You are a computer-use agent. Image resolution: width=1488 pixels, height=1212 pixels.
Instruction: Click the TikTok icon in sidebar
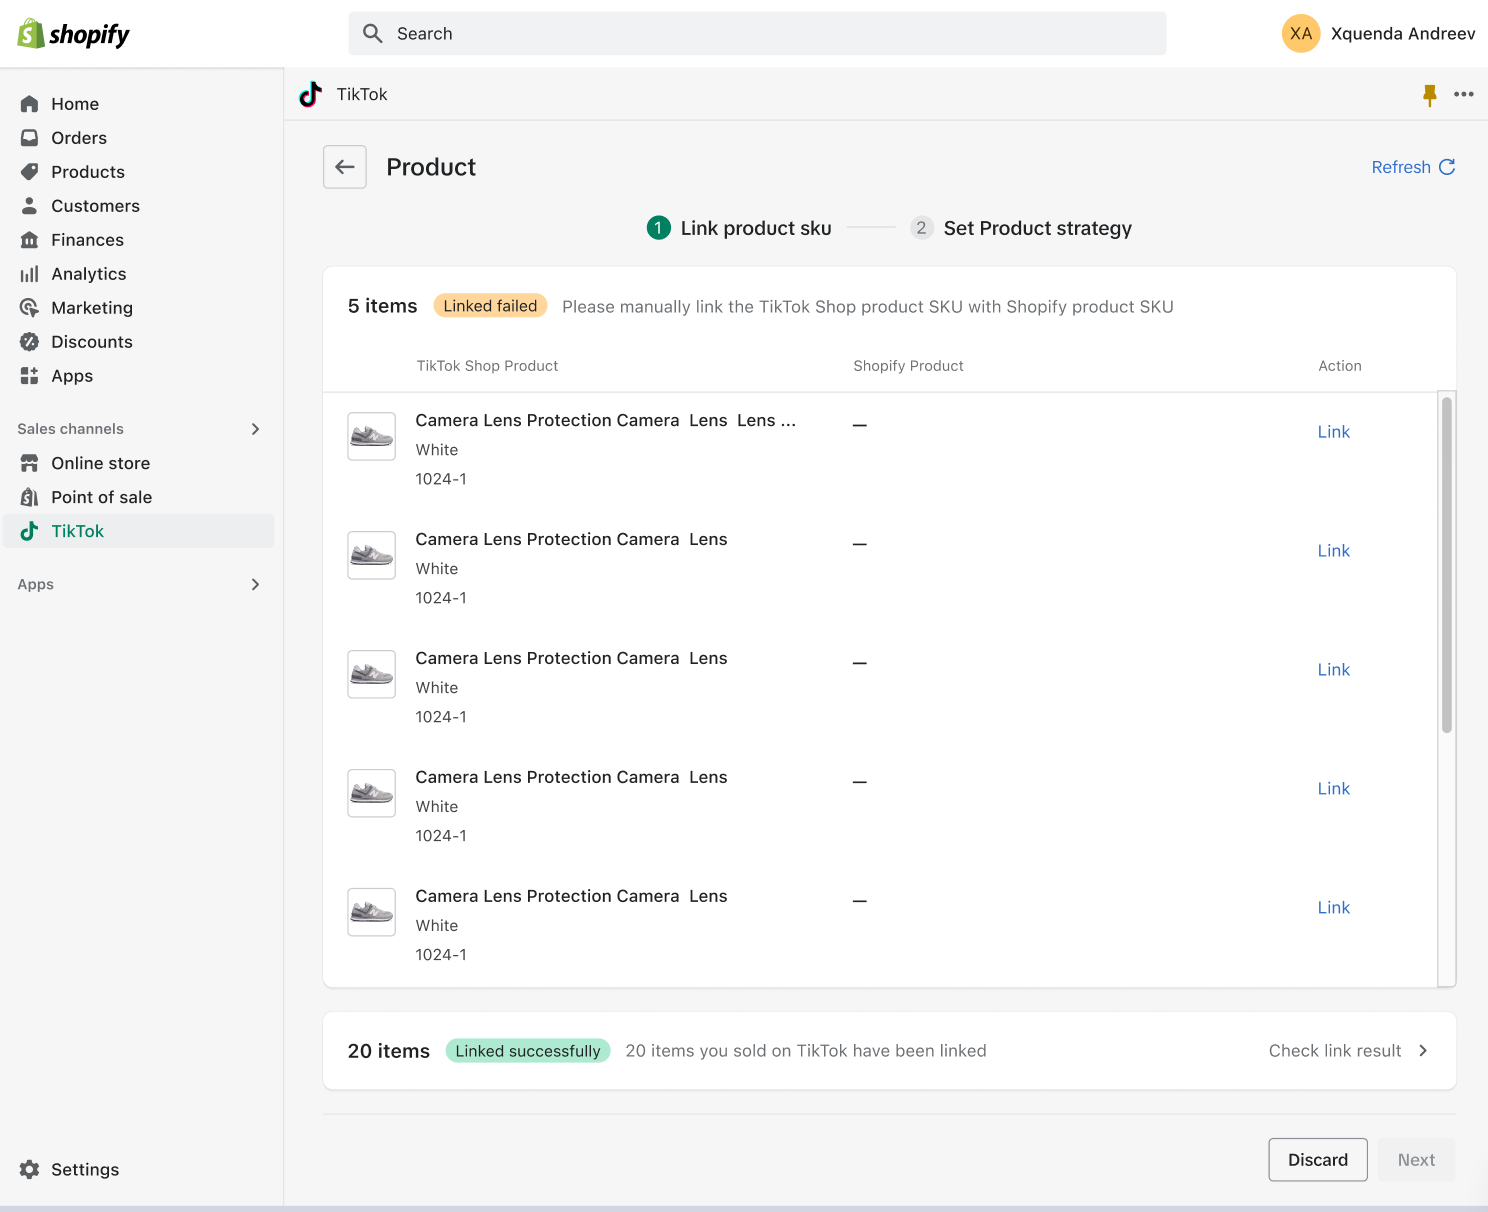tap(30, 531)
